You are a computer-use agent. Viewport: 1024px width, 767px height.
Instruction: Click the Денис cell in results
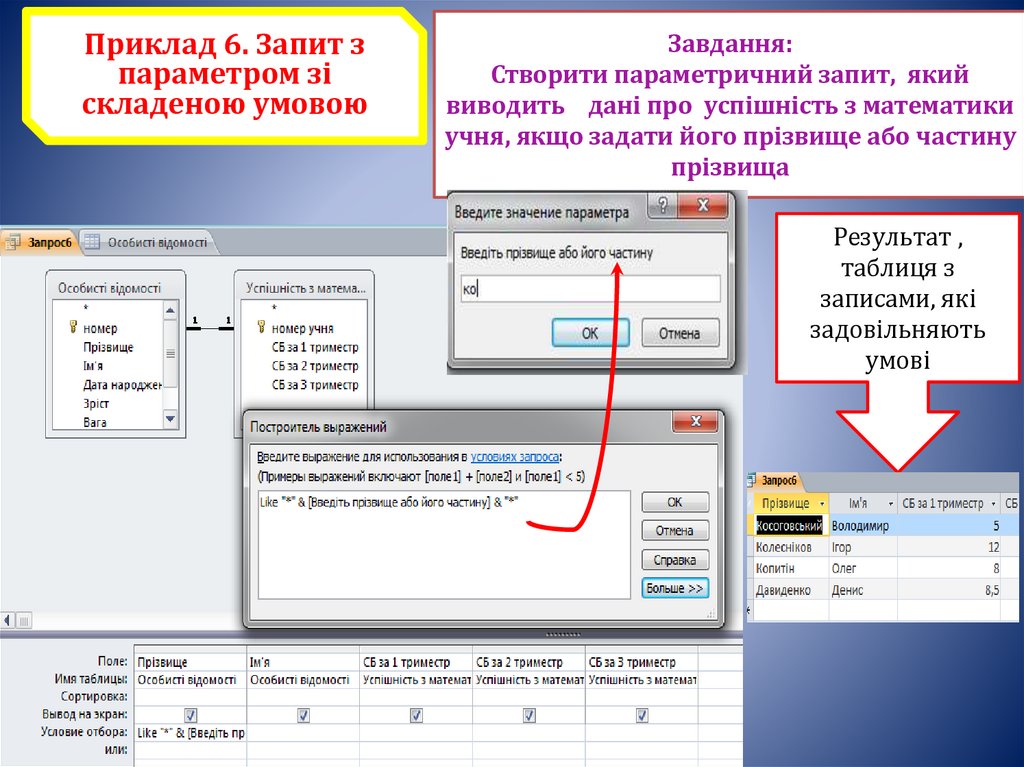863,590
